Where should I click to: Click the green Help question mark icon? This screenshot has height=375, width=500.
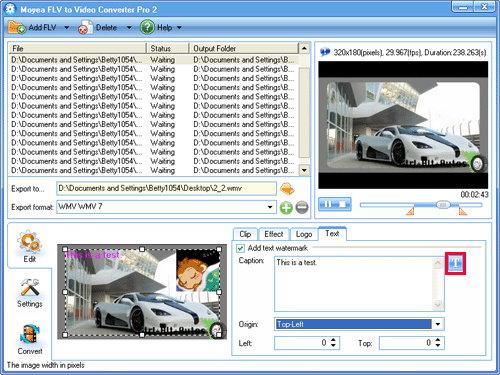tap(147, 27)
